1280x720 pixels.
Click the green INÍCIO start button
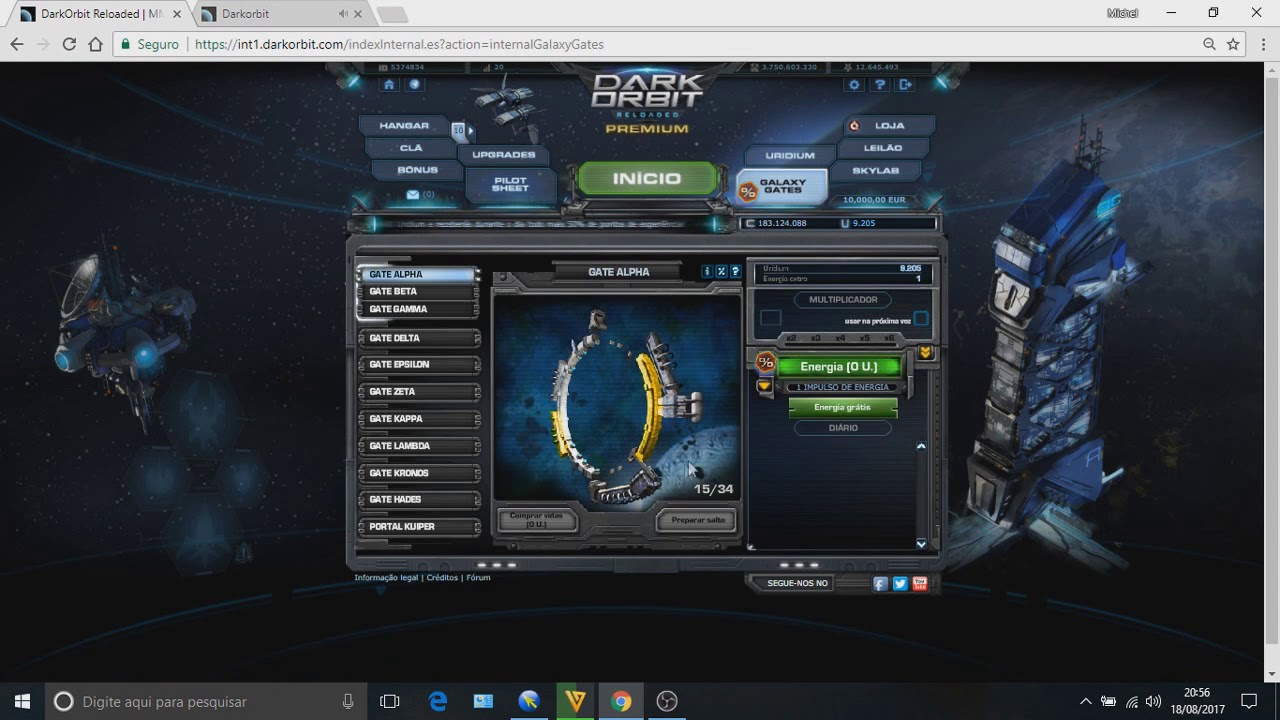tap(647, 179)
